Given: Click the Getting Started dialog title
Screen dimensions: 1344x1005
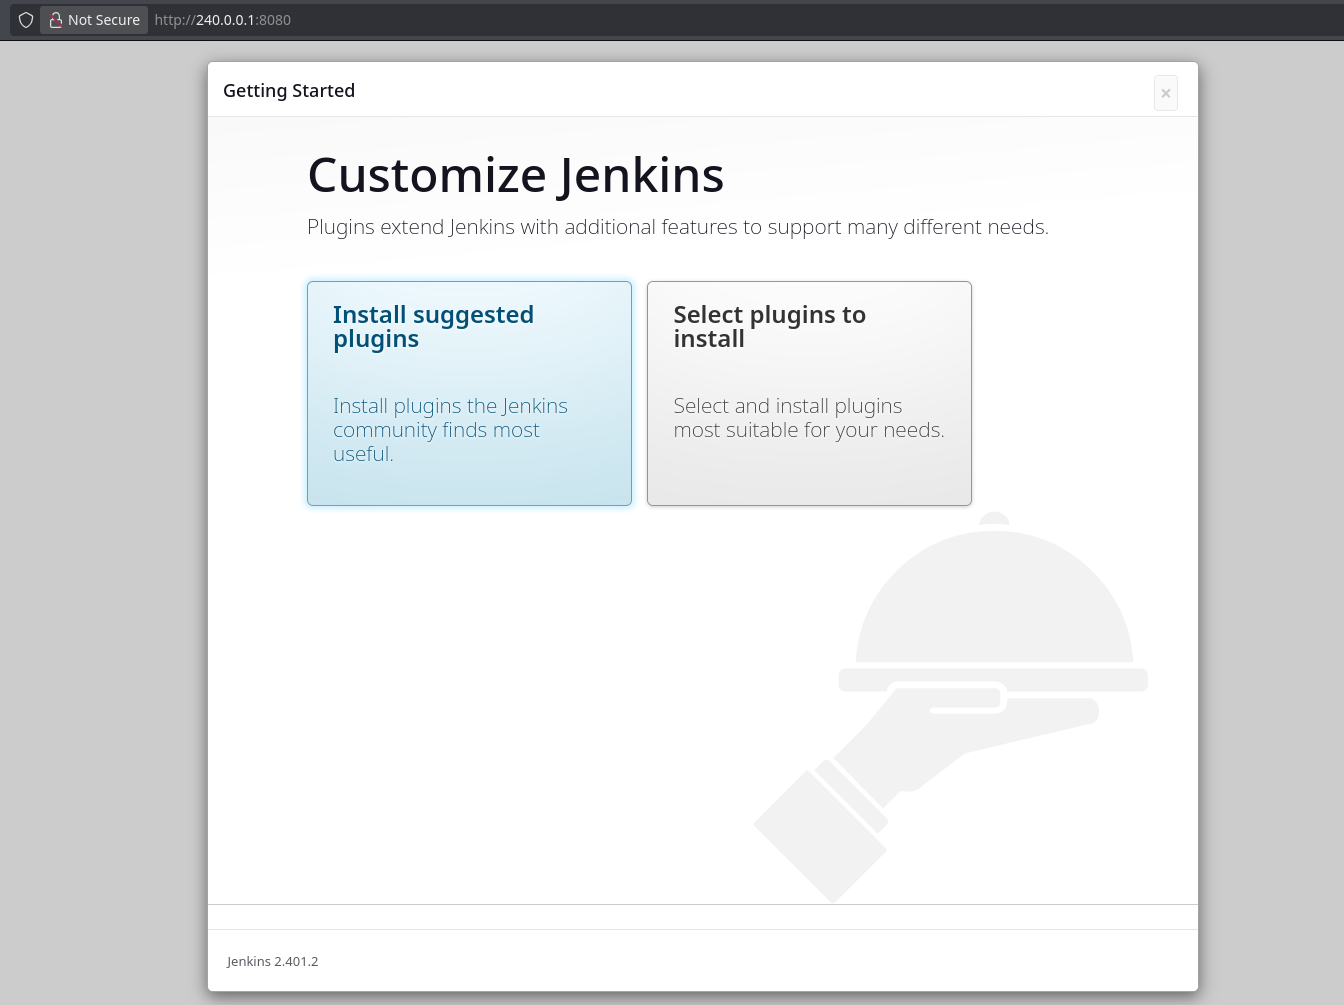Looking at the screenshot, I should coord(289,91).
